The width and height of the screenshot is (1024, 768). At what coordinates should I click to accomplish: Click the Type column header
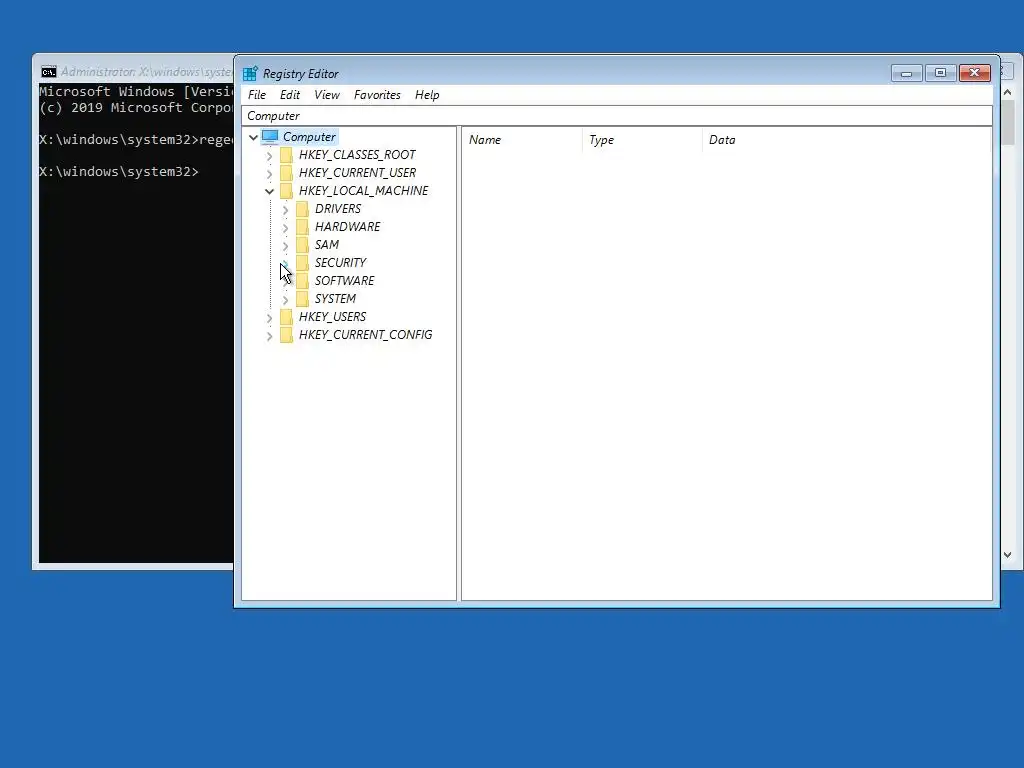click(x=642, y=140)
